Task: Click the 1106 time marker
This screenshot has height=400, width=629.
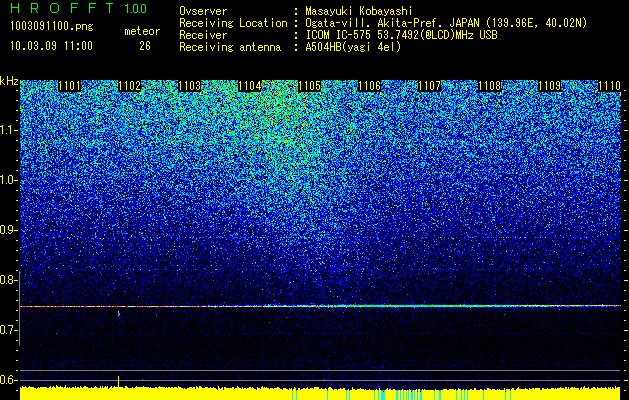Action: click(369, 86)
